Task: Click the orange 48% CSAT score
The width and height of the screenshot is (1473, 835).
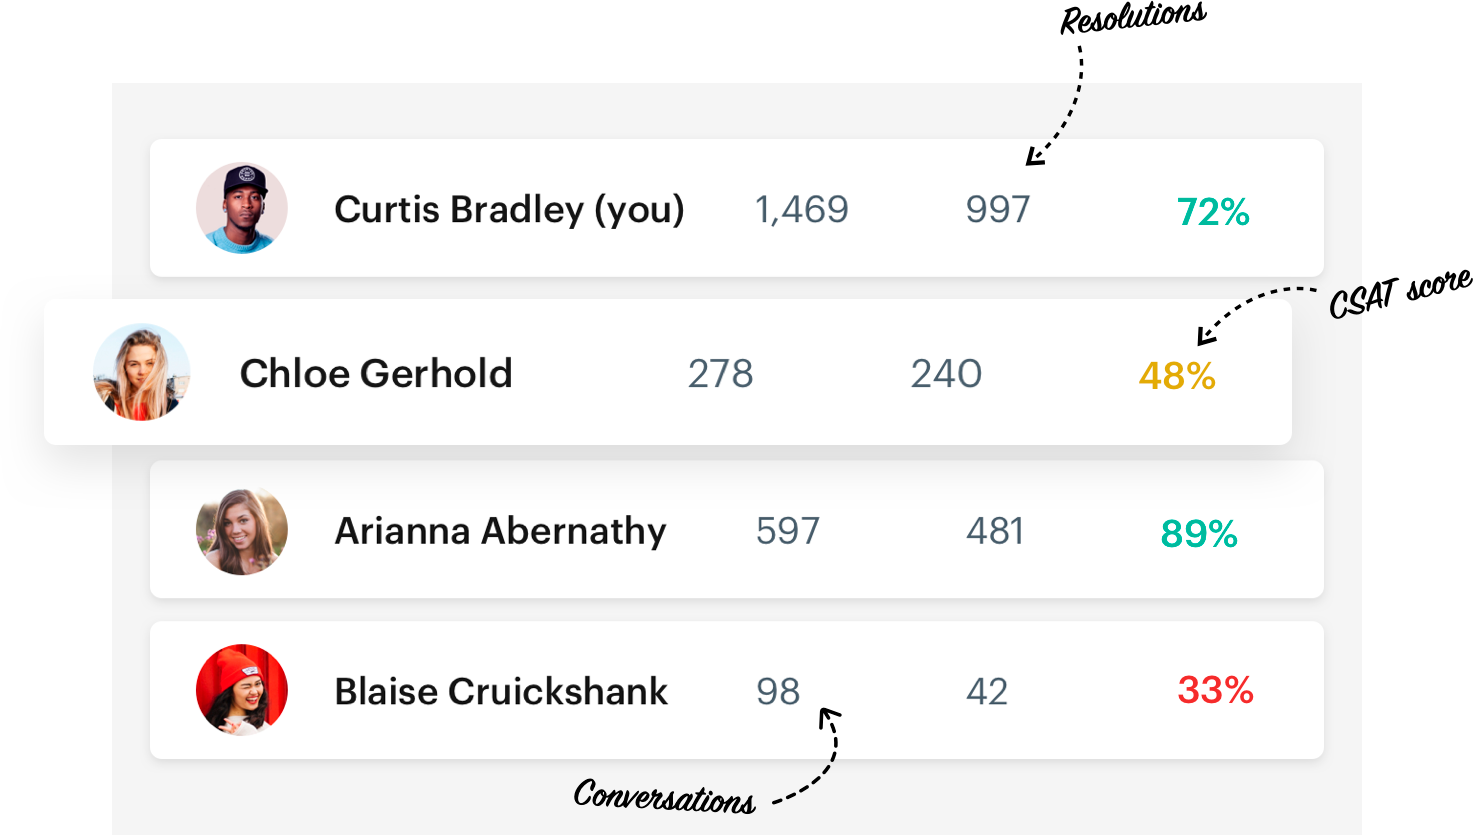Action: coord(1177,376)
